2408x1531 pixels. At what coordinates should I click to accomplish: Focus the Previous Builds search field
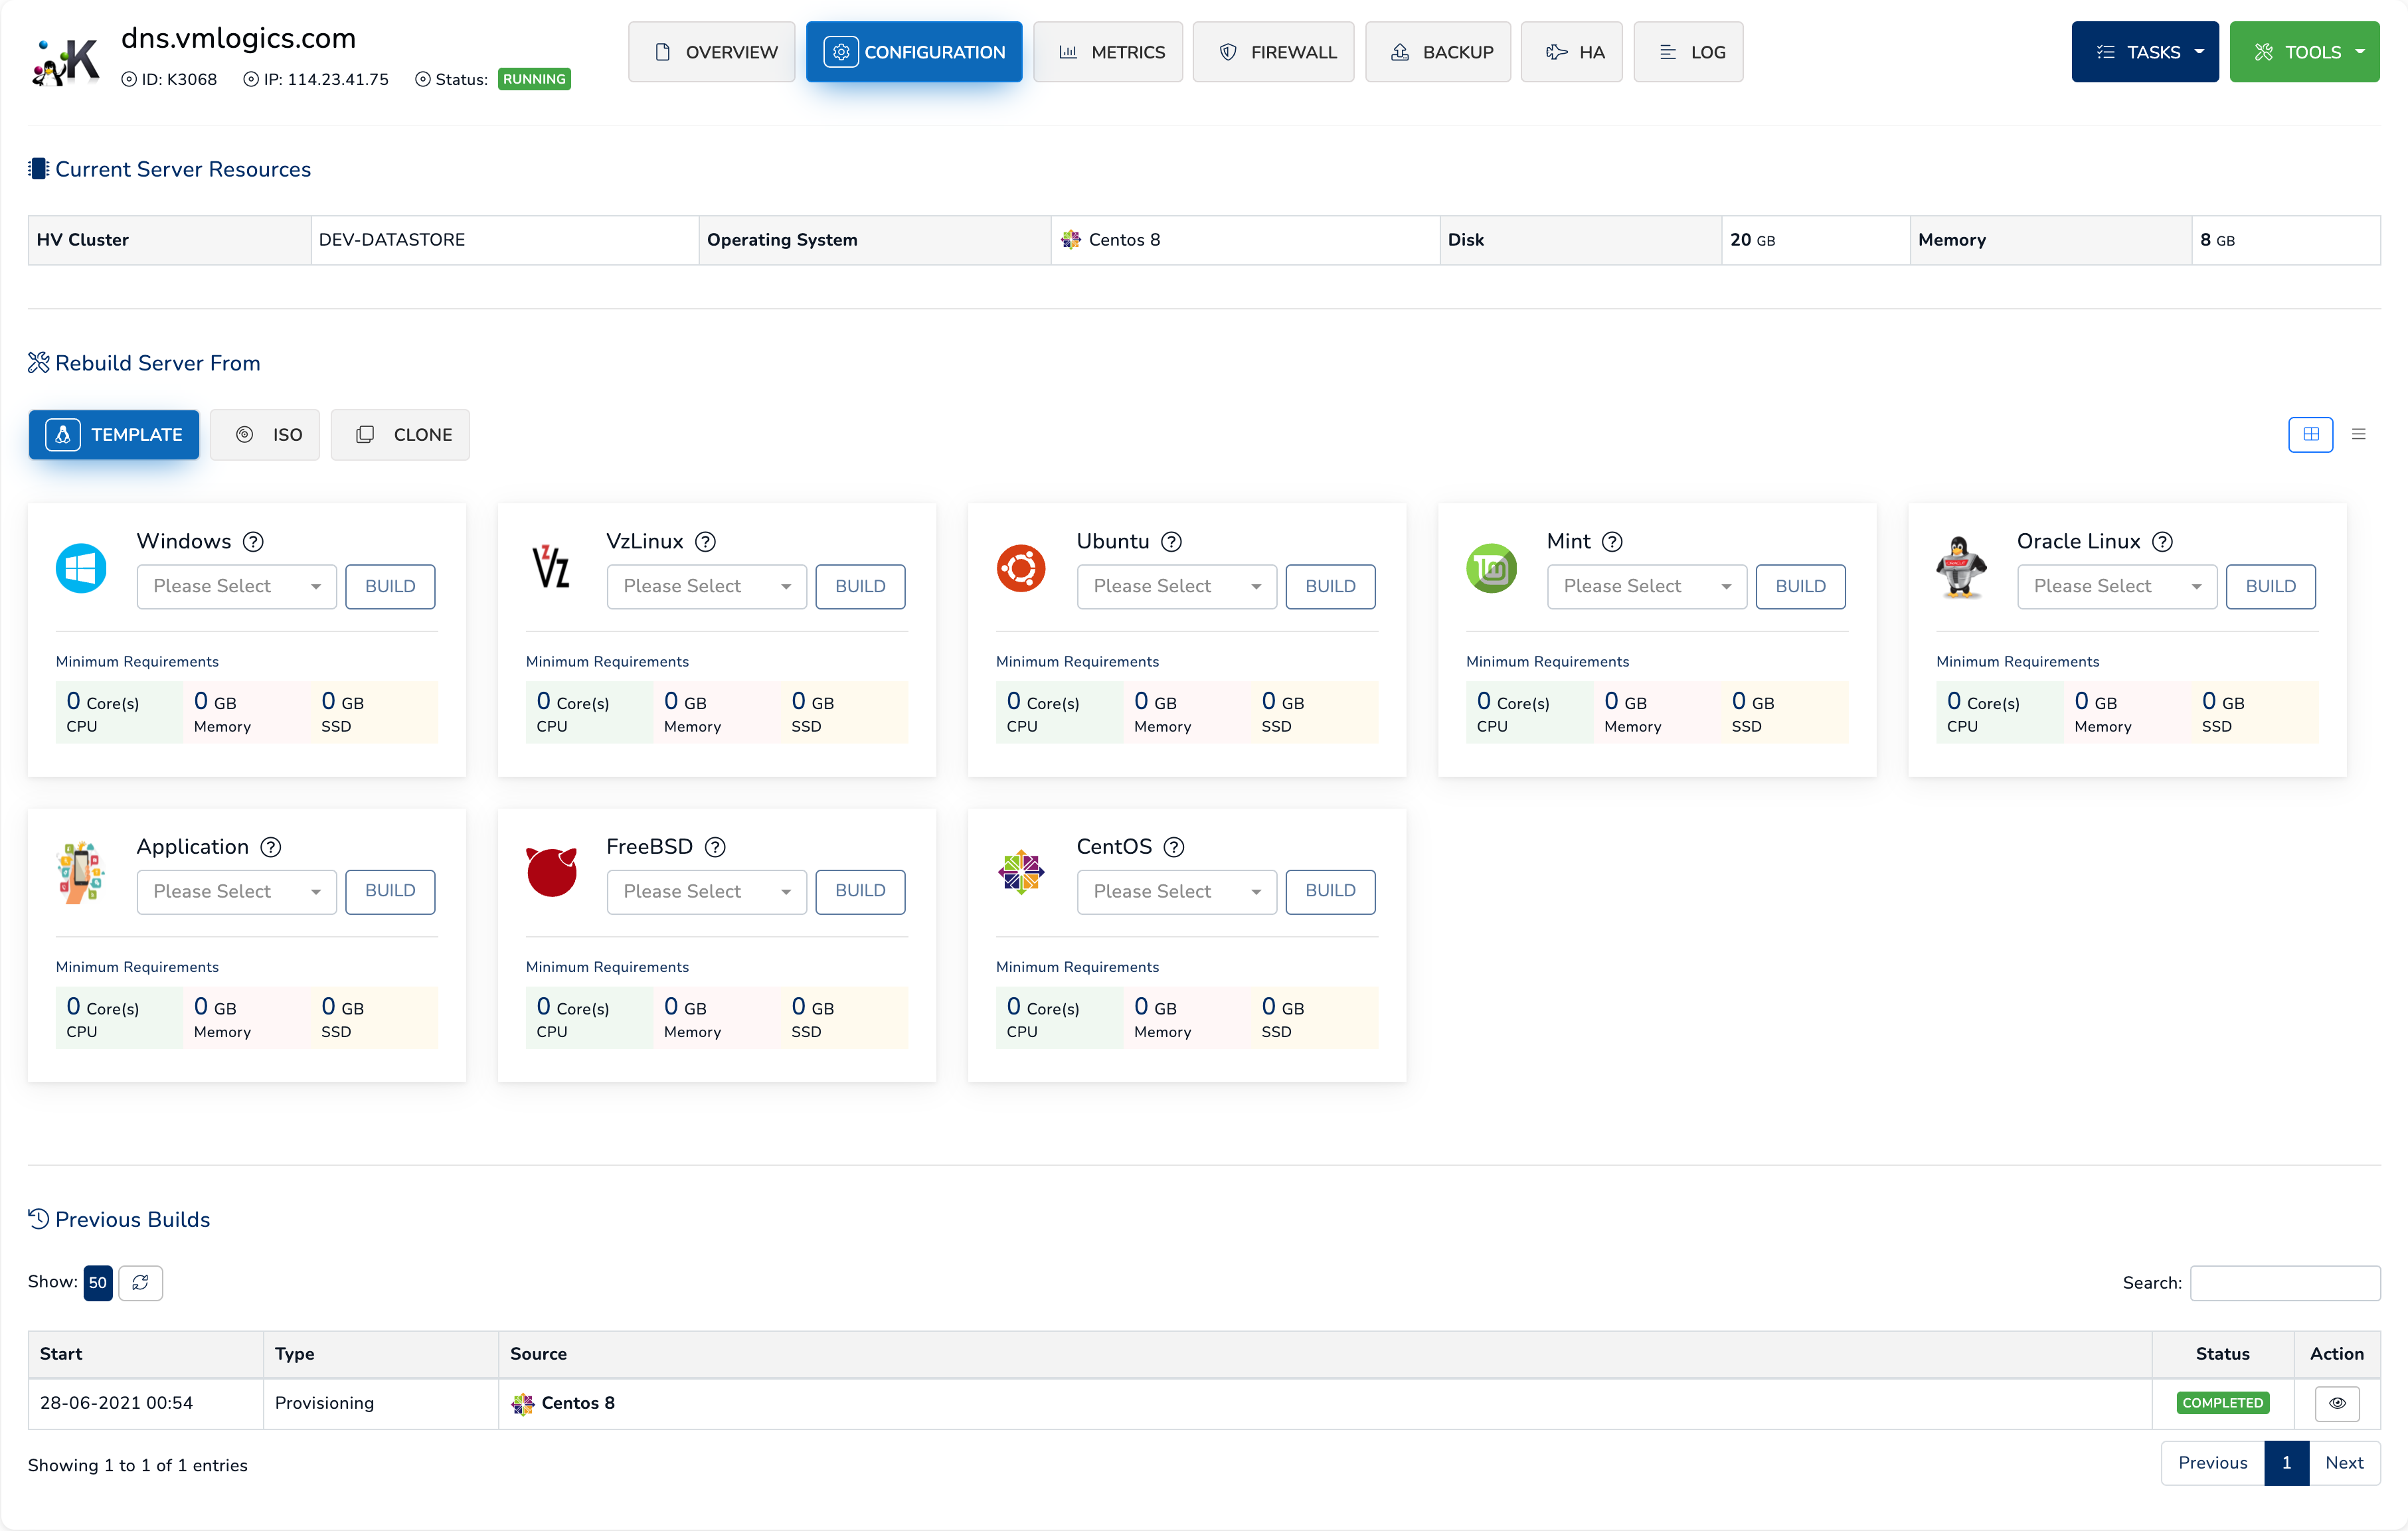[2284, 1282]
